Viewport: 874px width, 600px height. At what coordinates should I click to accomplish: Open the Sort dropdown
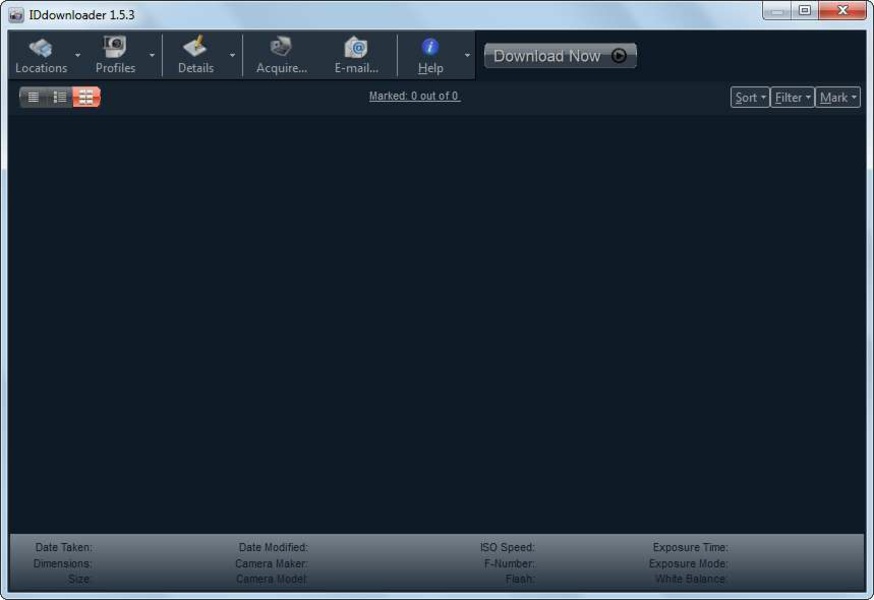coord(750,98)
